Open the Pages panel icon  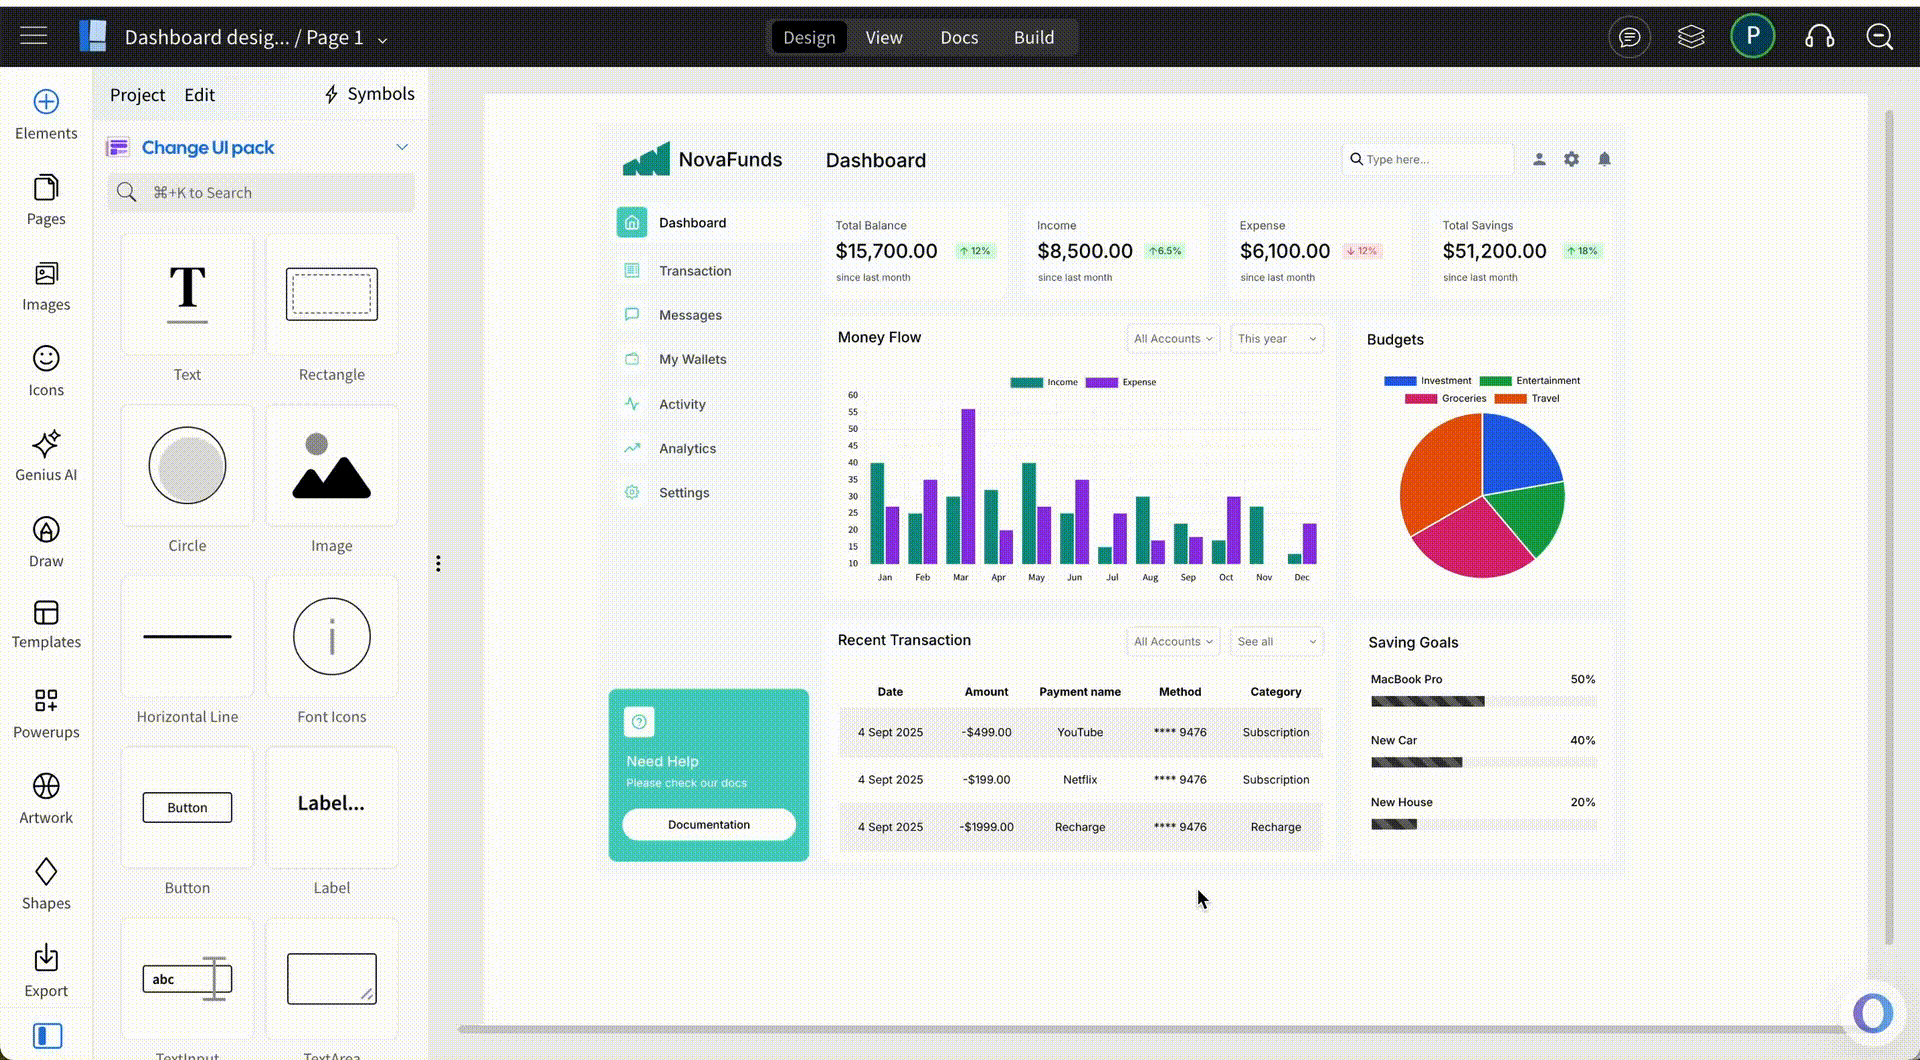(x=46, y=200)
